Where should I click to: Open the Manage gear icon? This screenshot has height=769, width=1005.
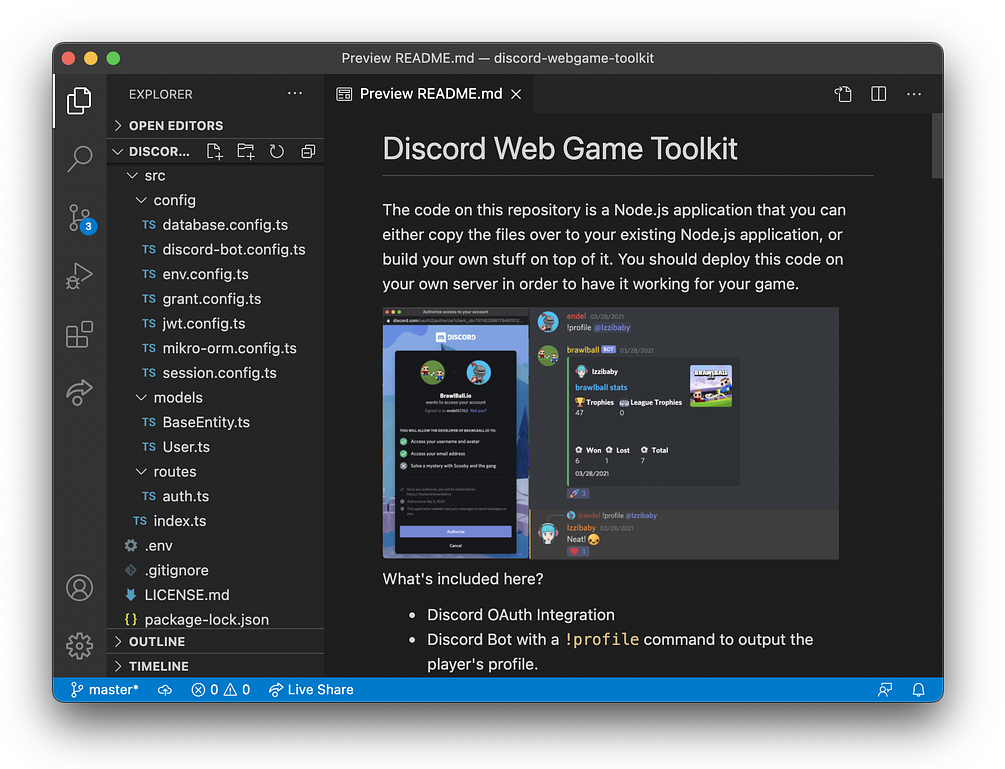[x=79, y=646]
